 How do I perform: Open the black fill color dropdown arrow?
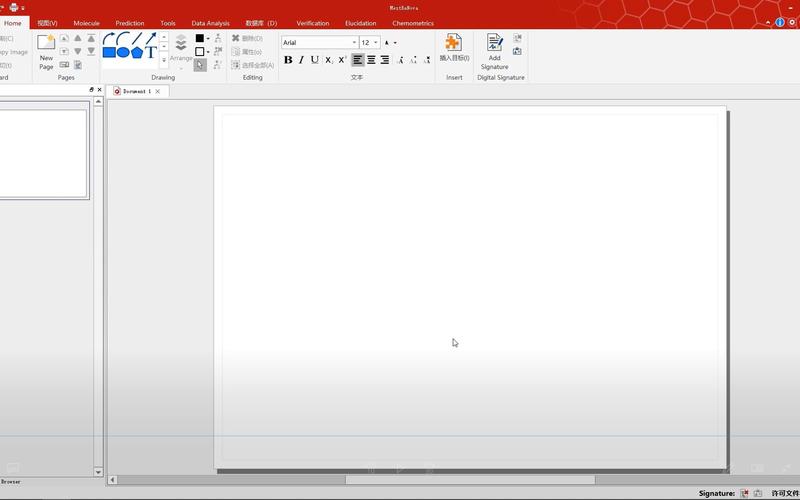tap(208, 39)
